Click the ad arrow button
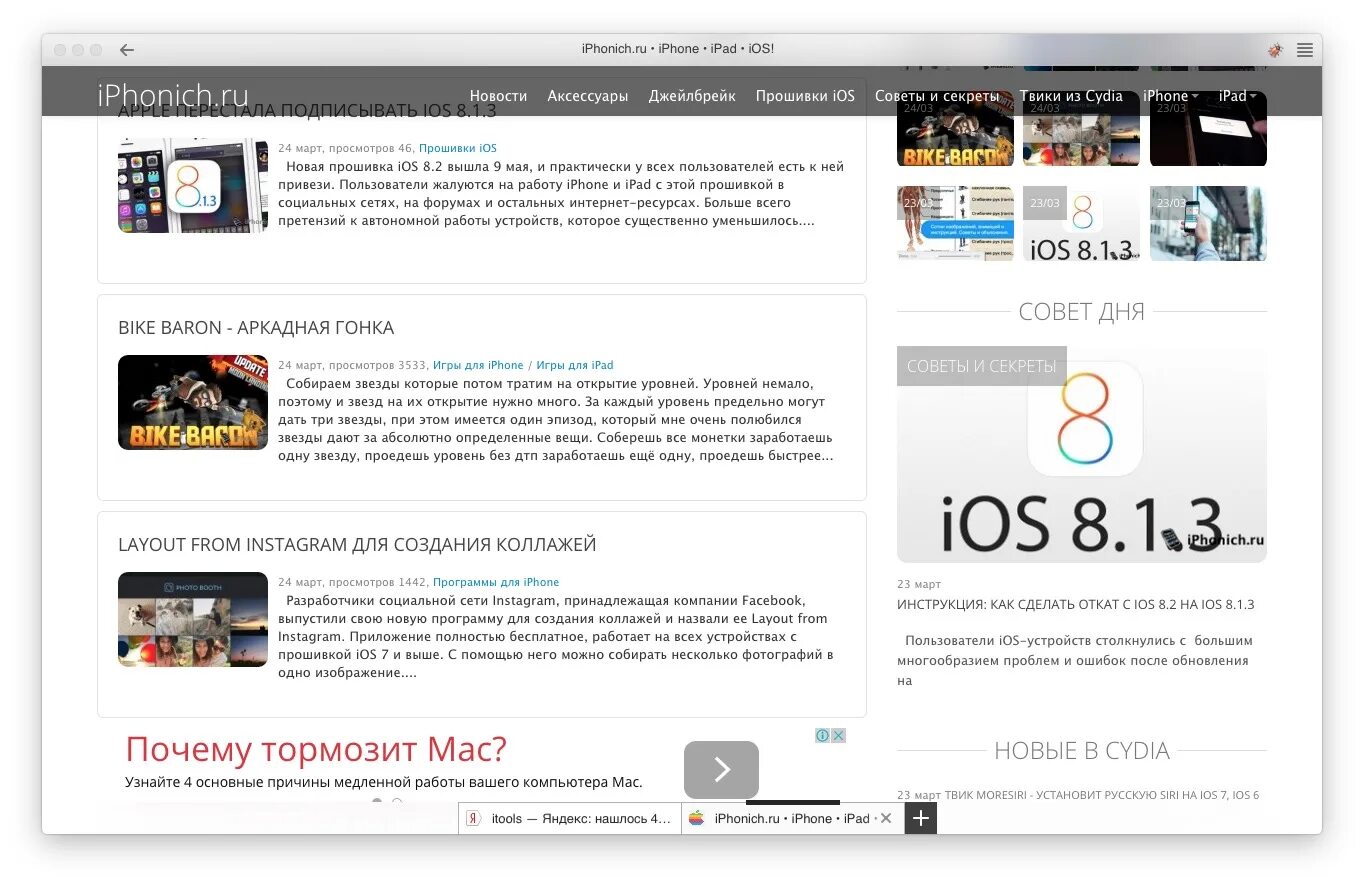The image size is (1364, 884). coord(721,770)
